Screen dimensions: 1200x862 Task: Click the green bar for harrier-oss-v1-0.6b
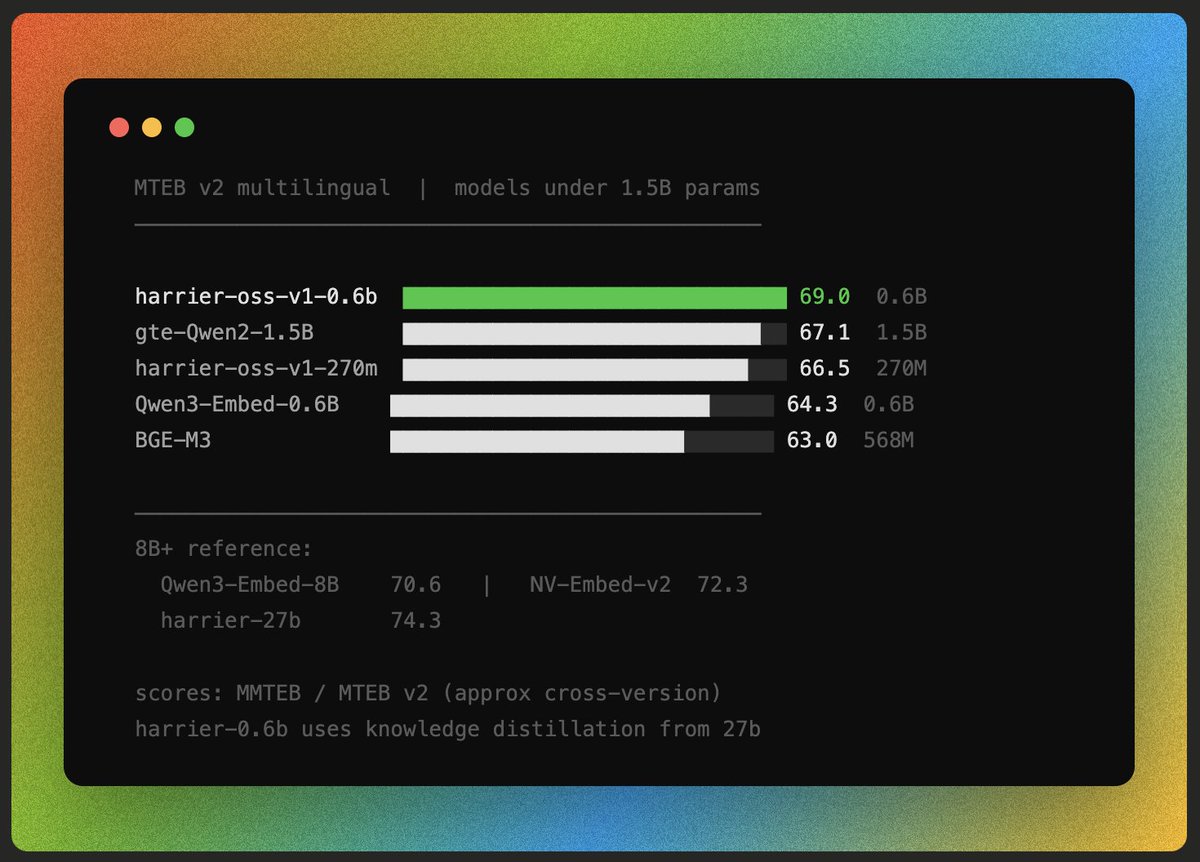[x=595, y=297]
